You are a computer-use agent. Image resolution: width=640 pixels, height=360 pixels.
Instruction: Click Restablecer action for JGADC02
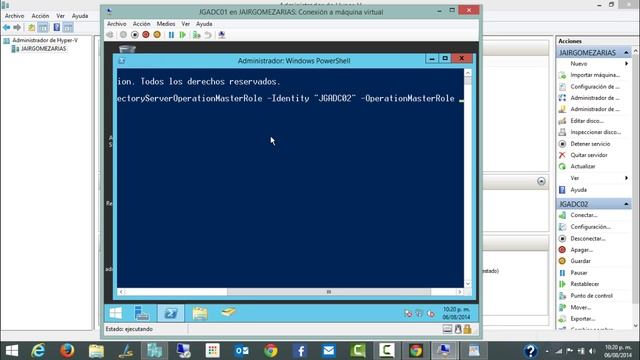[x=584, y=284]
